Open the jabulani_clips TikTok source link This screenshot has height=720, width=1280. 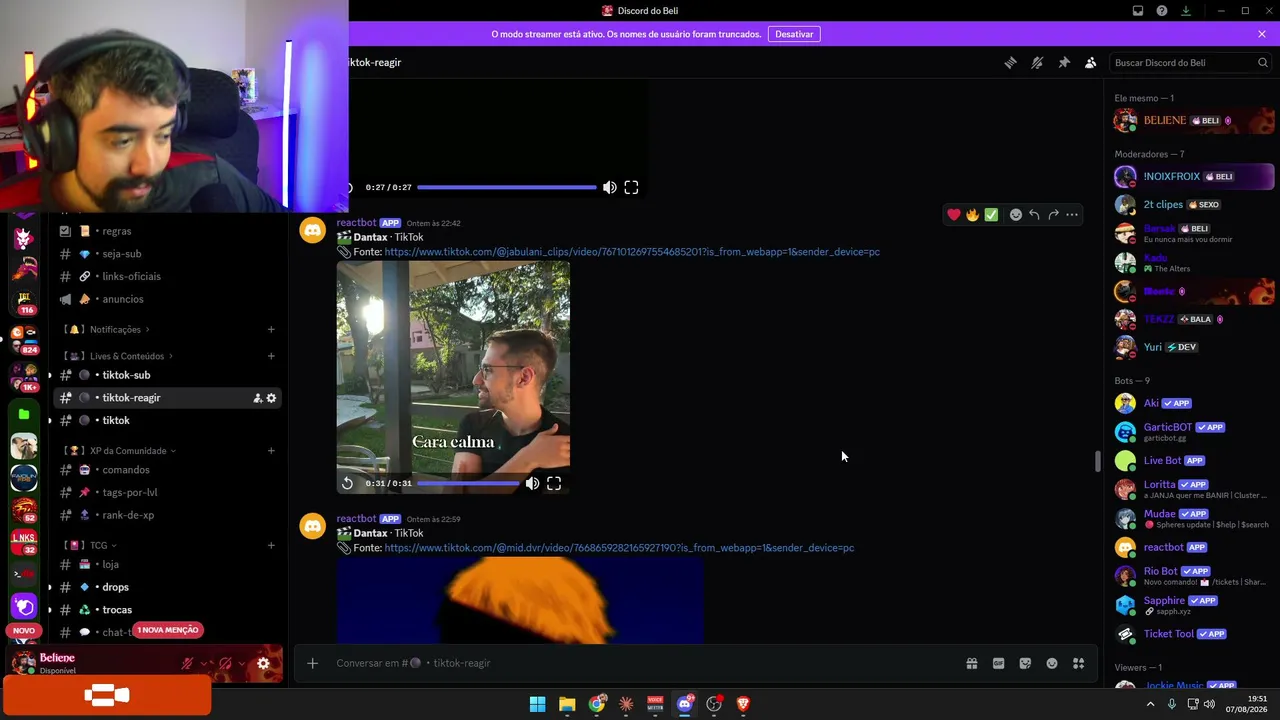[632, 252]
